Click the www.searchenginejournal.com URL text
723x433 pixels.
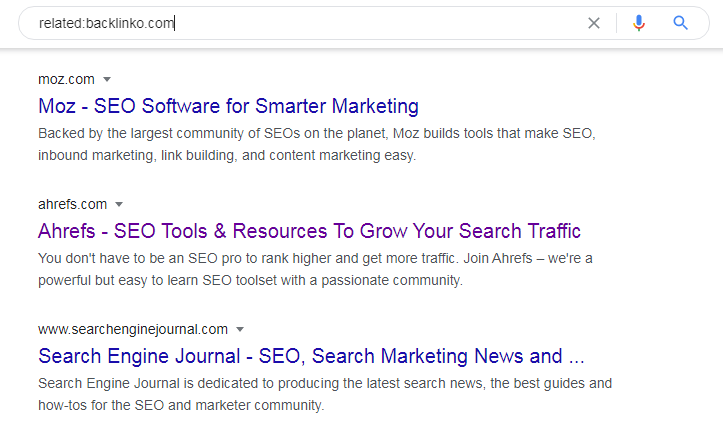133,329
